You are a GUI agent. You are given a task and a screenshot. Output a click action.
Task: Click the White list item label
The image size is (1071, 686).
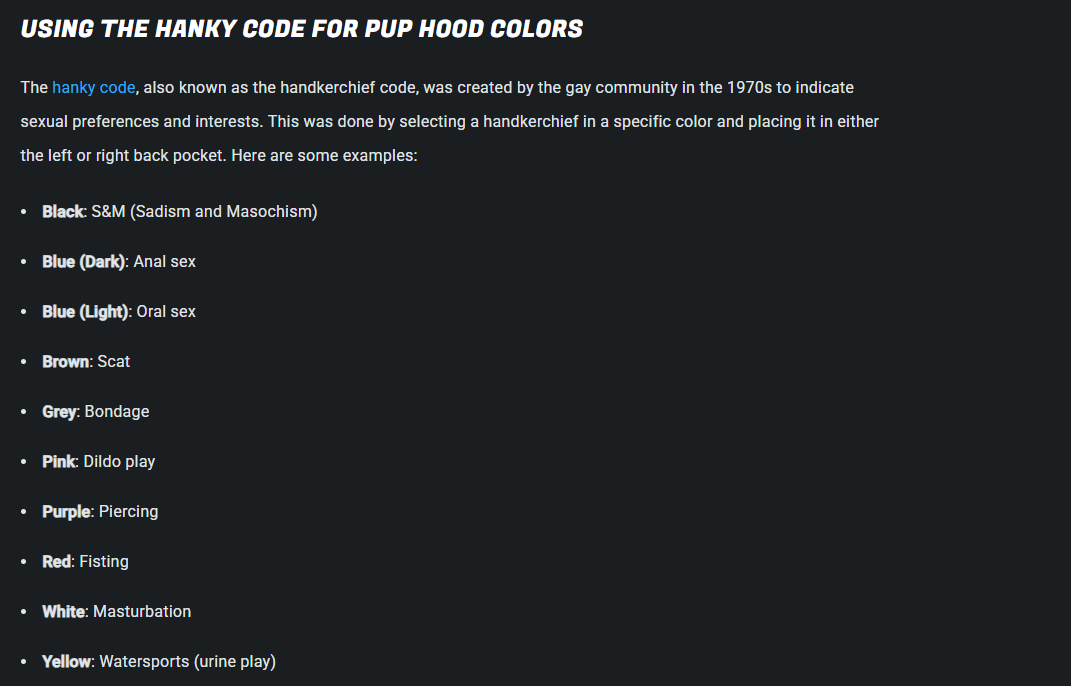[64, 612]
